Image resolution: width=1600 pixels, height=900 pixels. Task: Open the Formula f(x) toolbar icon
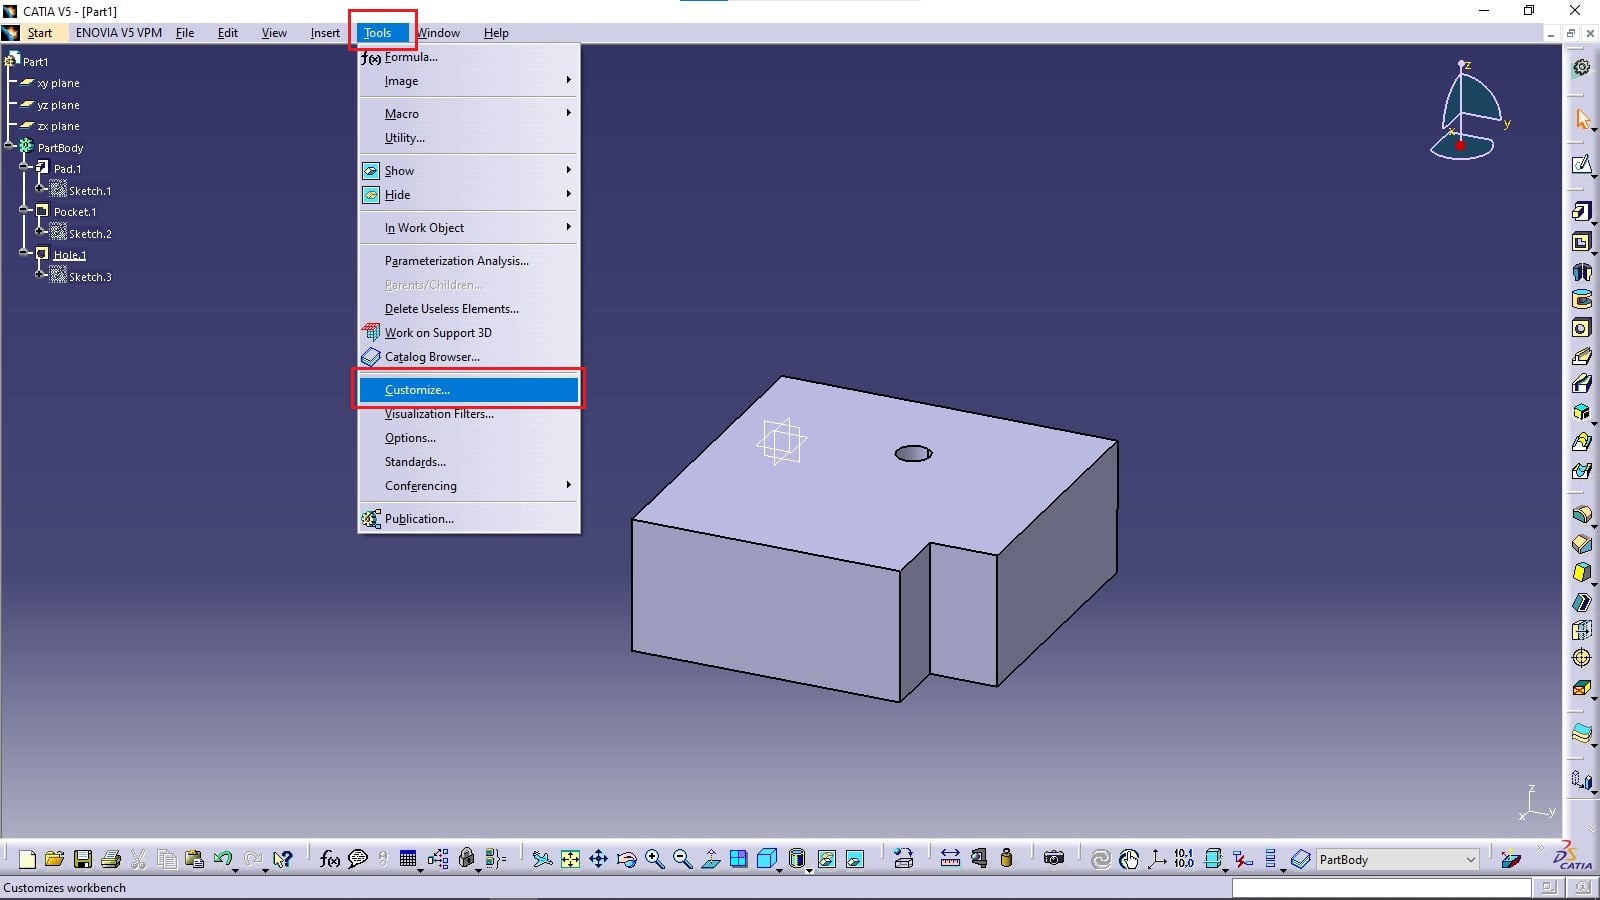coord(329,859)
